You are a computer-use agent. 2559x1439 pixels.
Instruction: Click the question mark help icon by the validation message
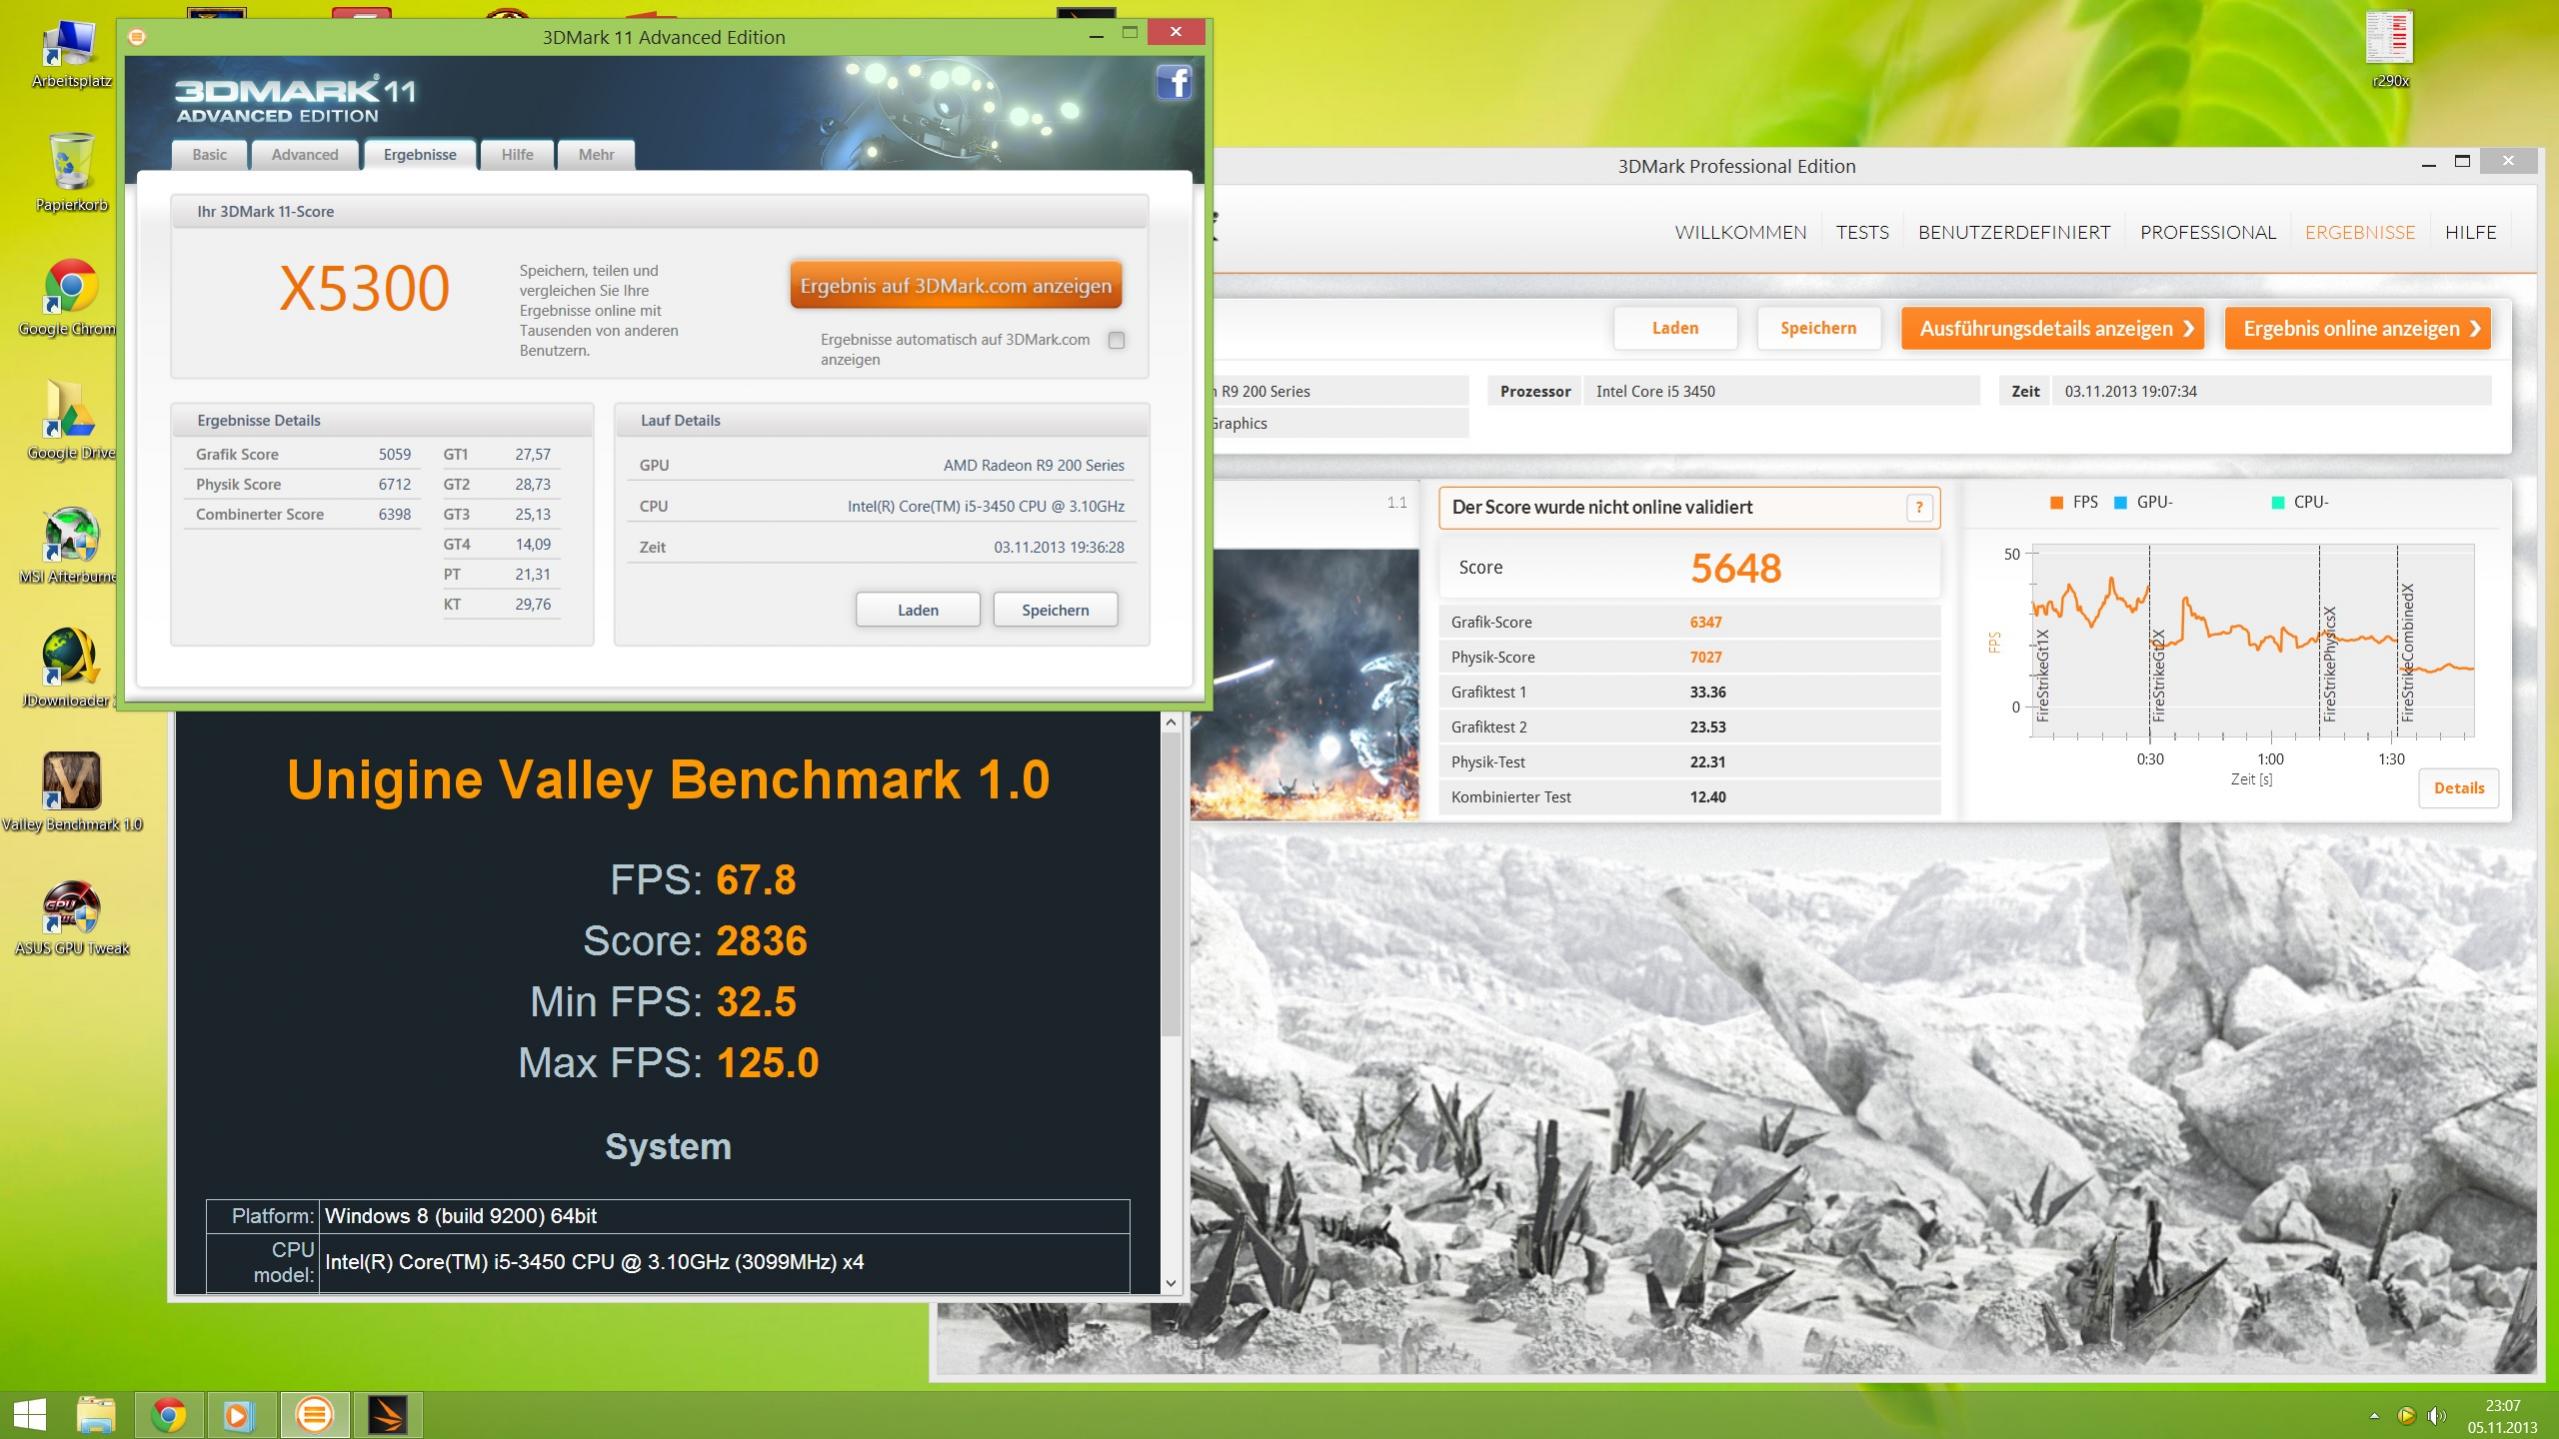click(x=1919, y=508)
